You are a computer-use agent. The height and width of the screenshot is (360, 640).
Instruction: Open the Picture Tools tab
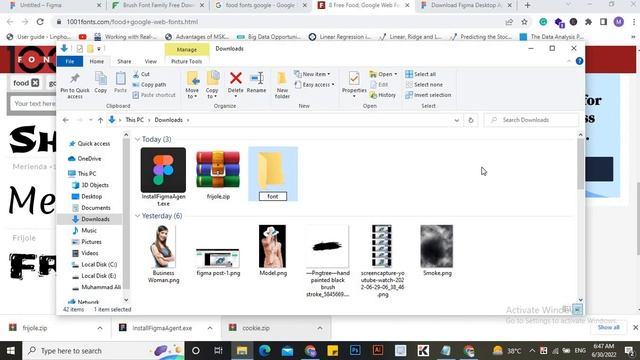tap(187, 61)
